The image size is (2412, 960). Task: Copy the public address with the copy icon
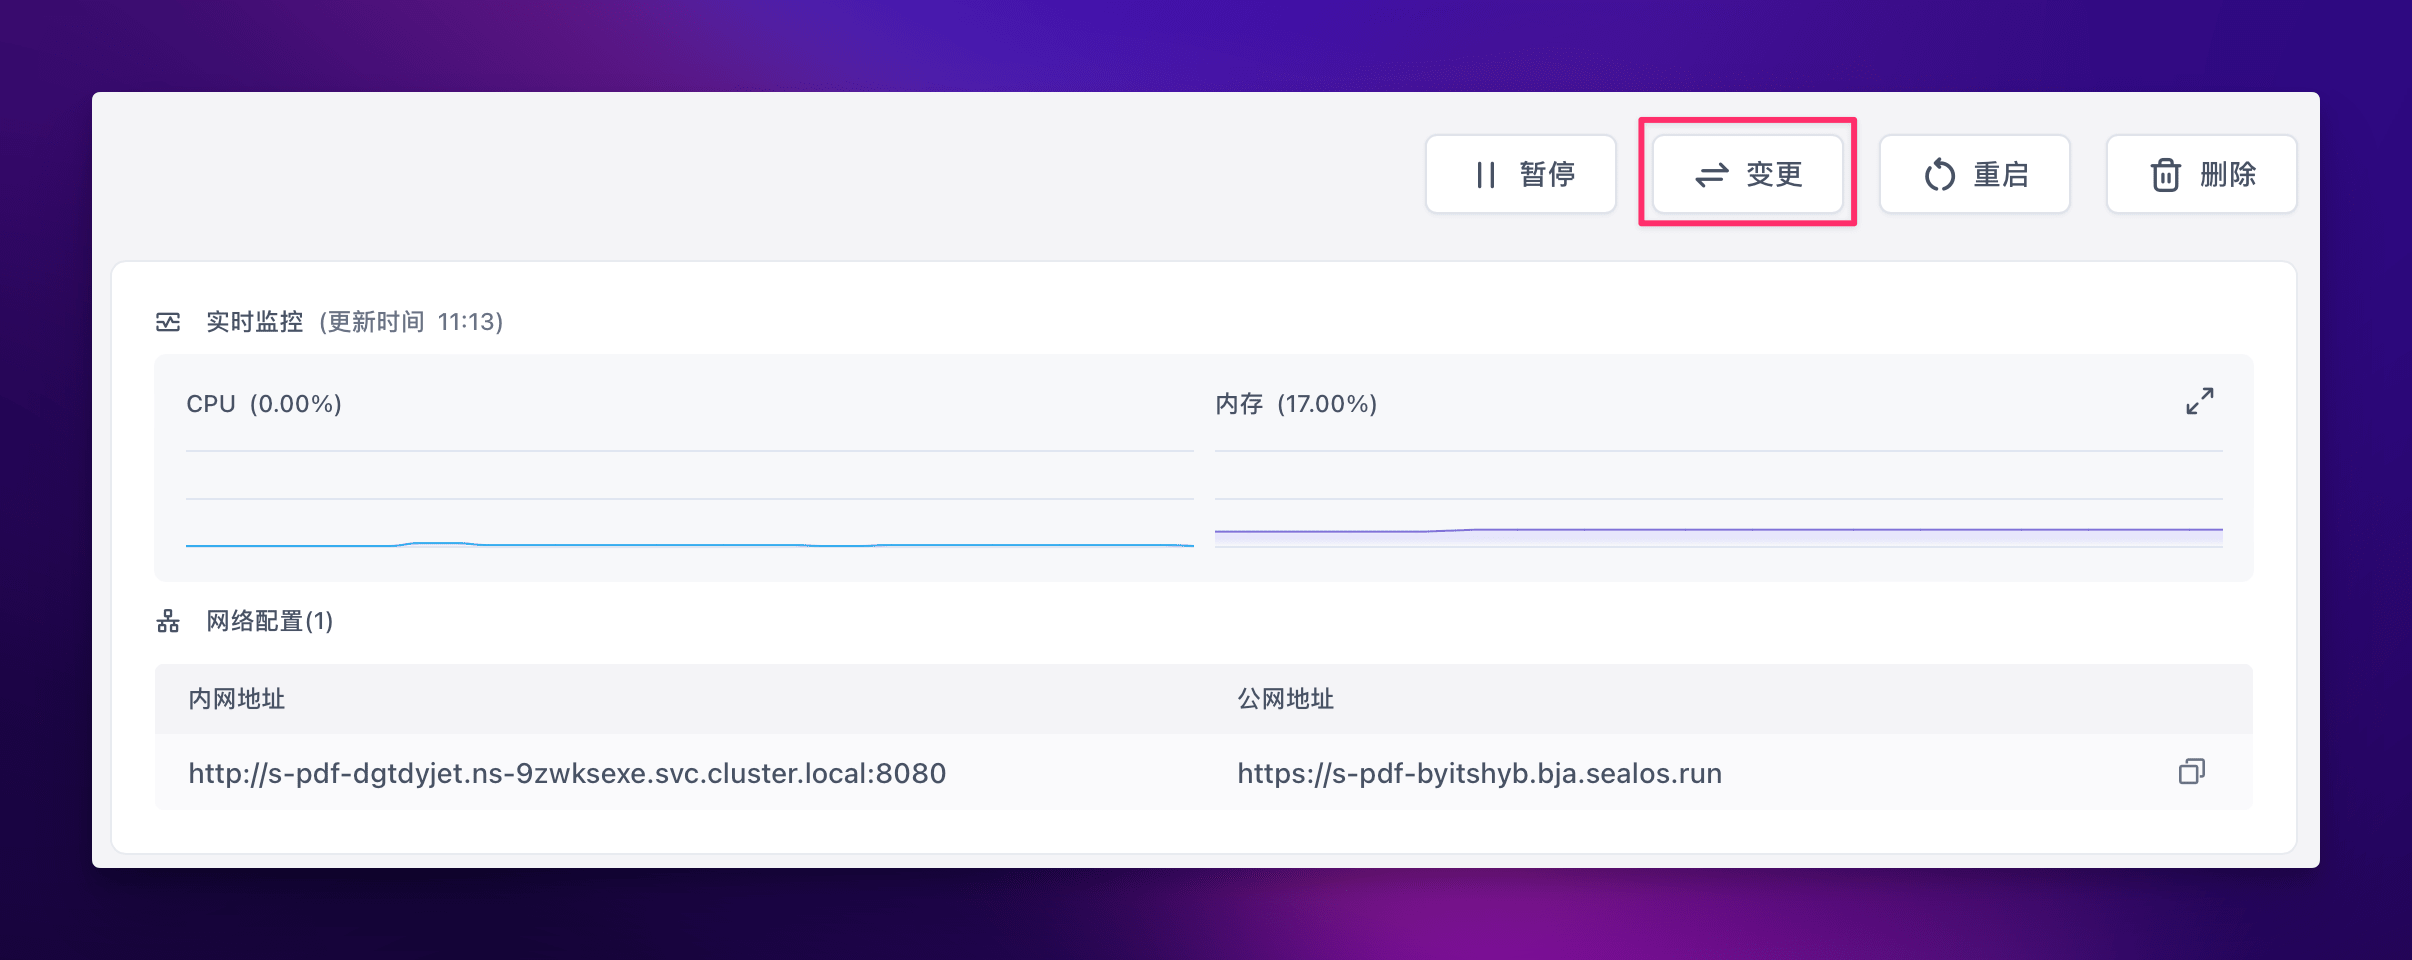(2192, 772)
